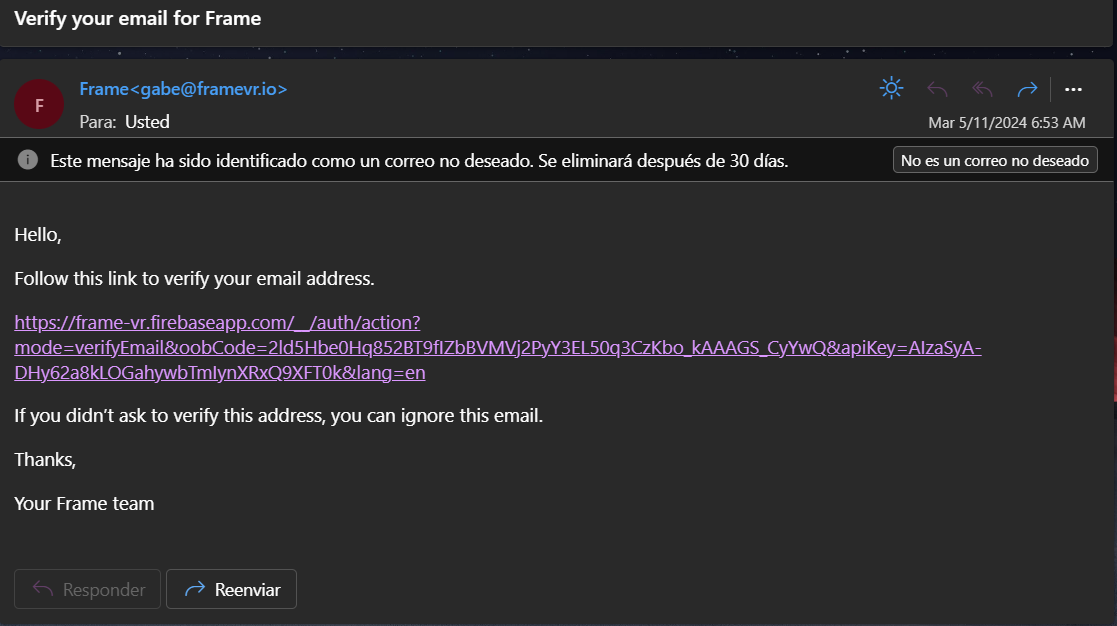The width and height of the screenshot is (1117, 626).
Task: Click the subject "Verify your email for Frame"
Action: tap(137, 18)
